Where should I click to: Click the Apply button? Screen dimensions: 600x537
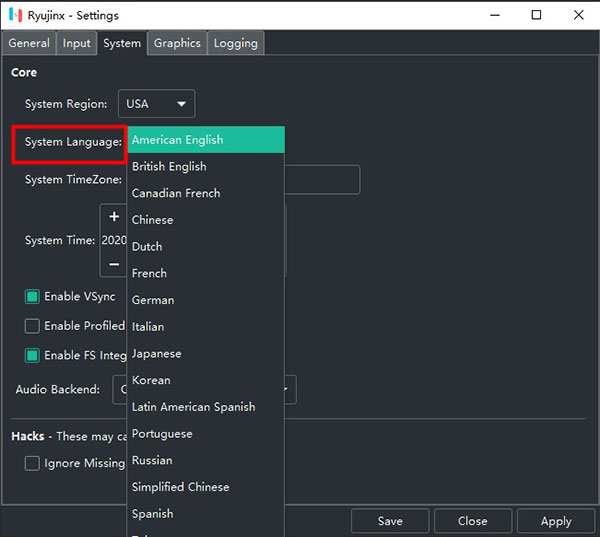point(556,521)
